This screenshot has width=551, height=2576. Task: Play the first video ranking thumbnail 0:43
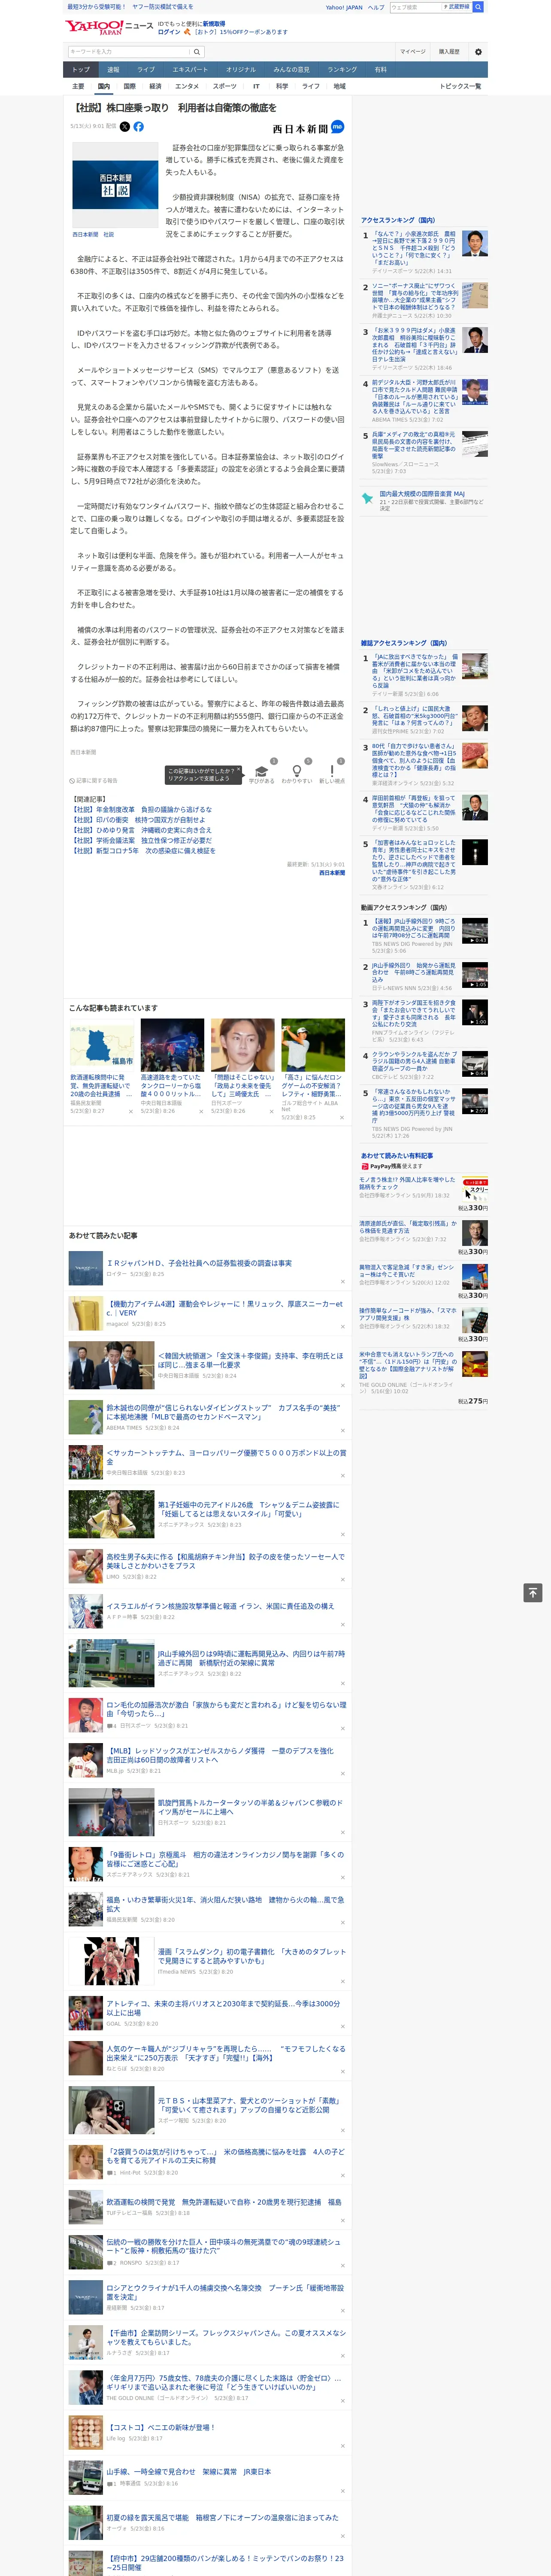click(x=475, y=931)
